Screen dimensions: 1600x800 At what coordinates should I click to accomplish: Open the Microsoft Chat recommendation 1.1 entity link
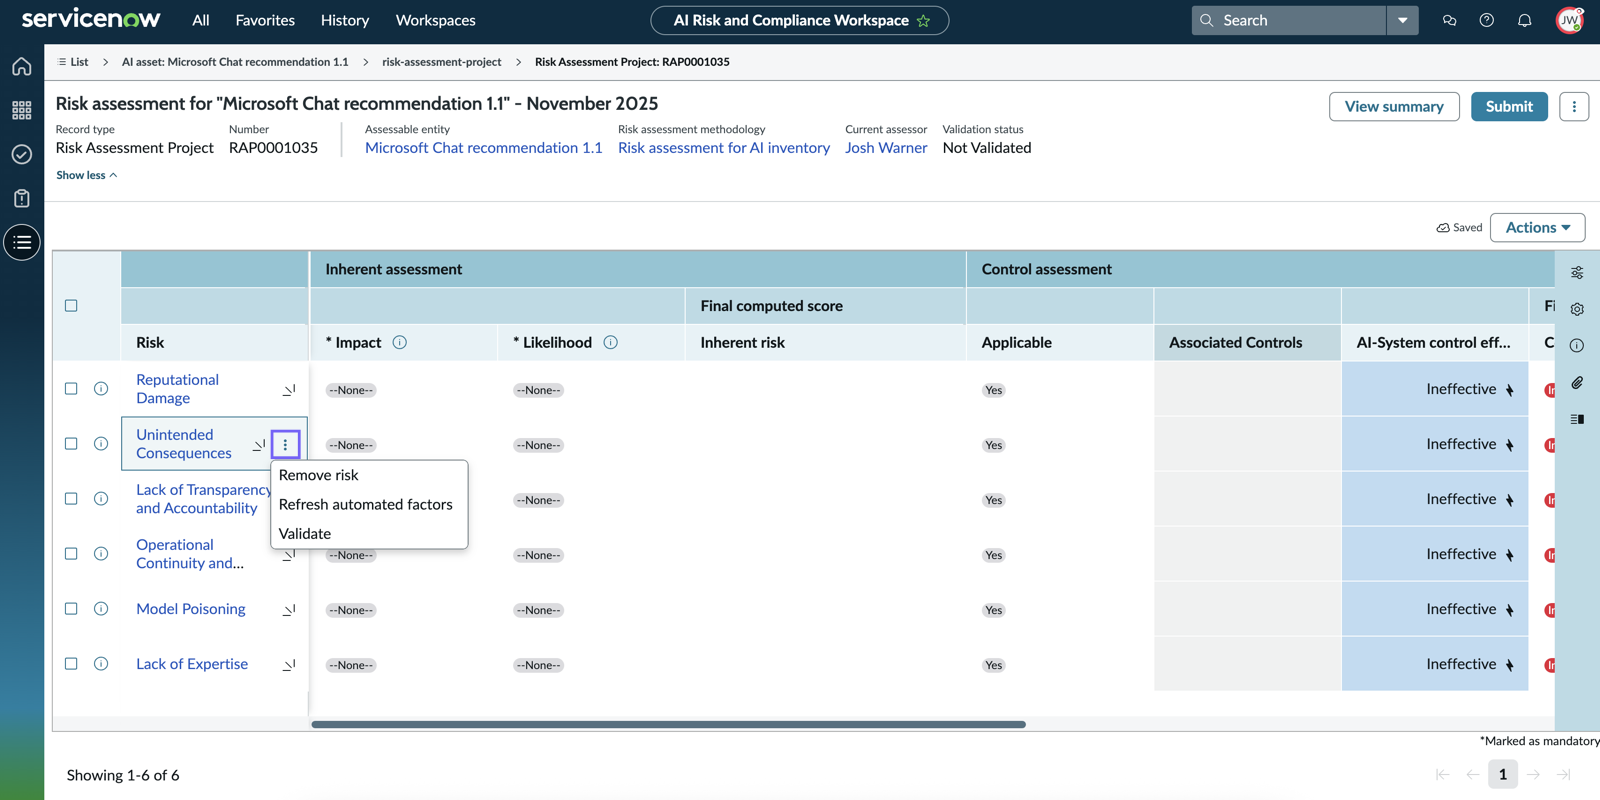(x=484, y=148)
